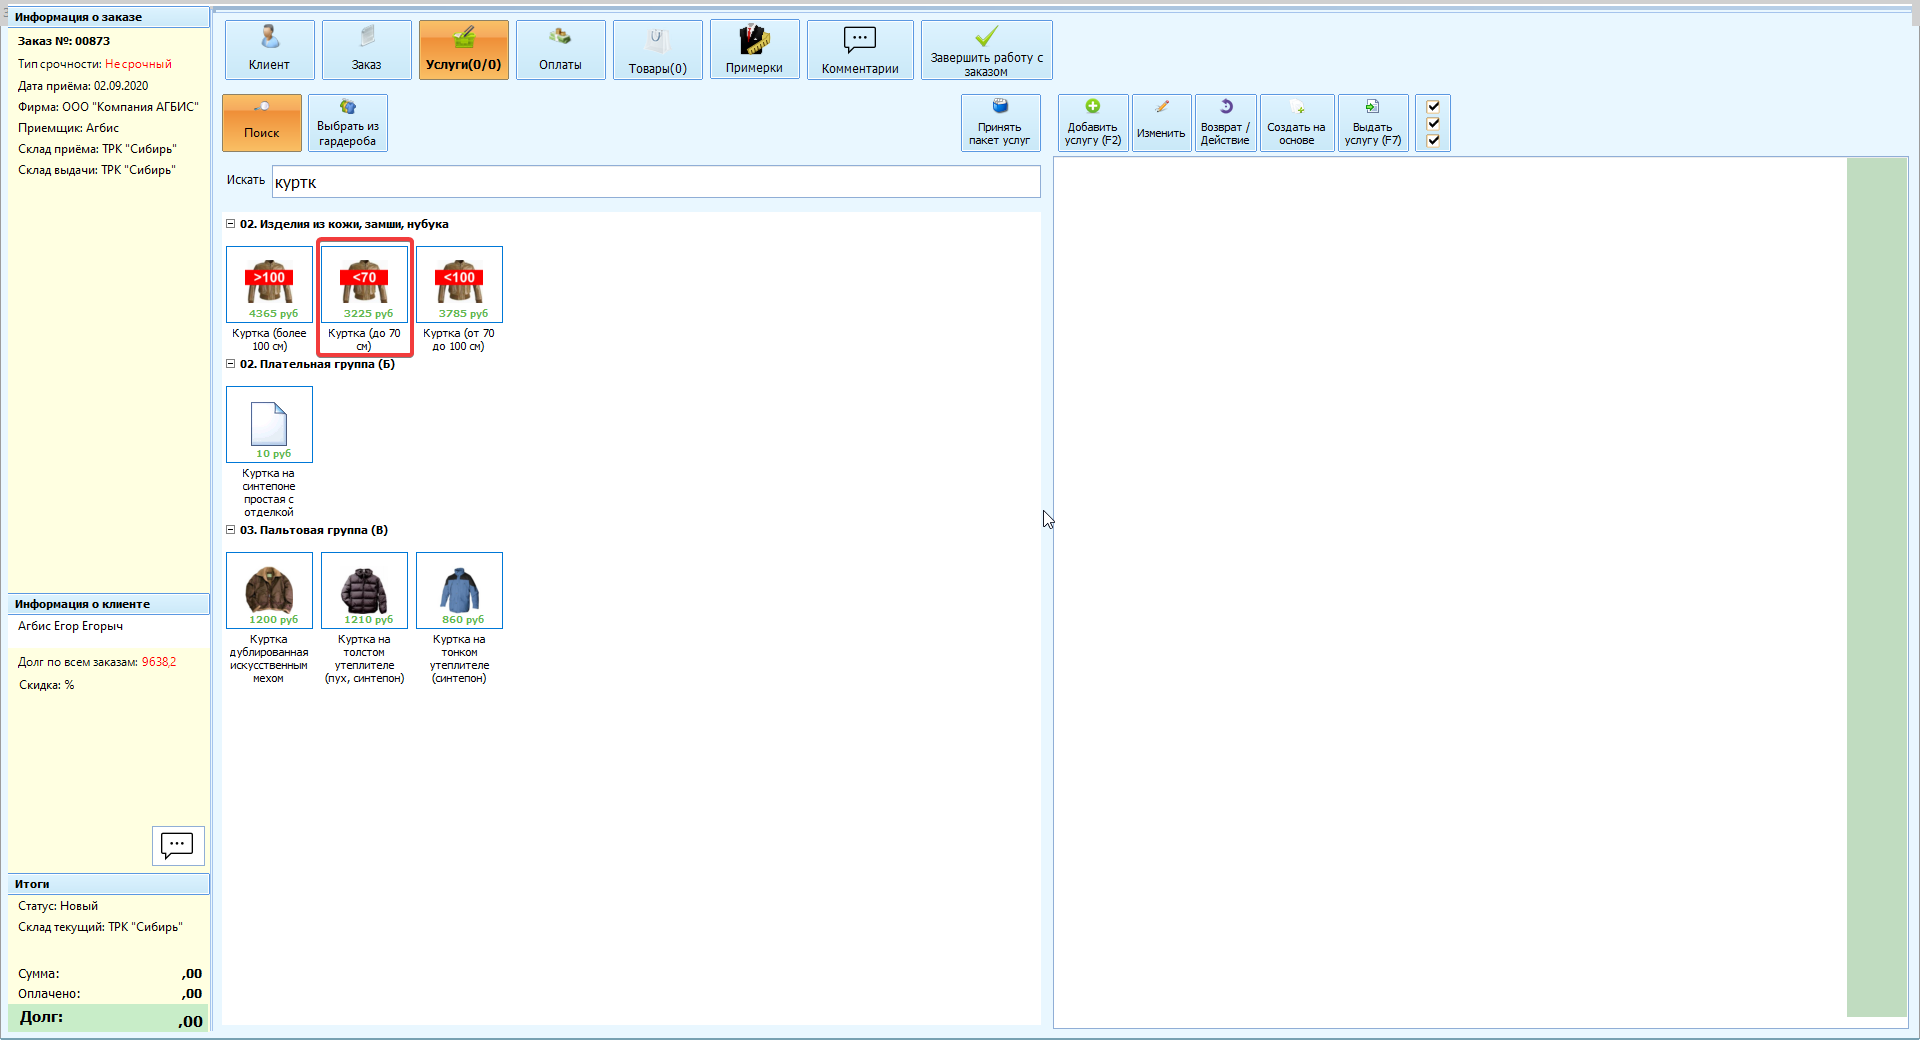Select Куртка (от 70 до 100 см) tile
This screenshot has height=1040, width=1920.
(459, 299)
